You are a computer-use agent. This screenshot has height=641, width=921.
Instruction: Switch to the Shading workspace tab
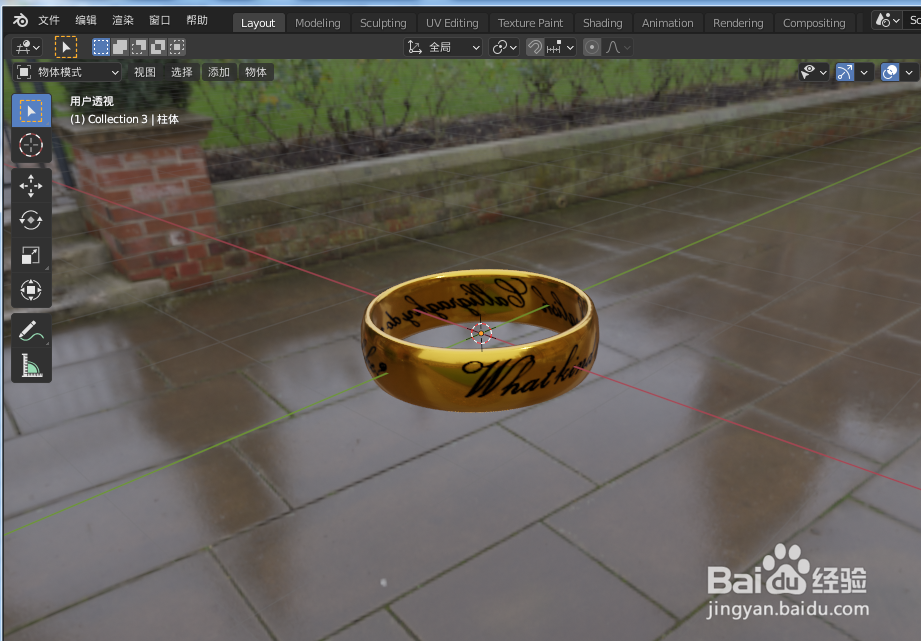603,23
